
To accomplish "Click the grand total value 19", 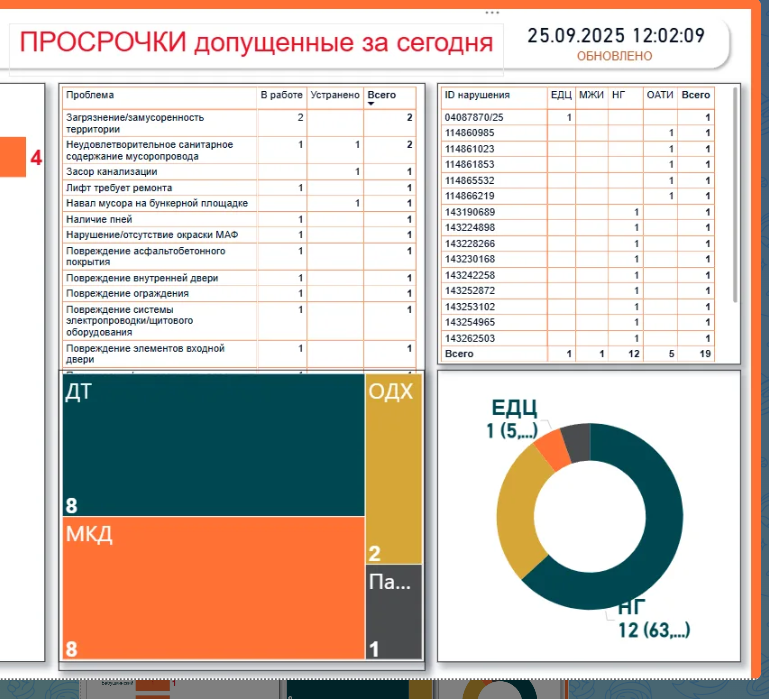I will pyautogui.click(x=705, y=354).
